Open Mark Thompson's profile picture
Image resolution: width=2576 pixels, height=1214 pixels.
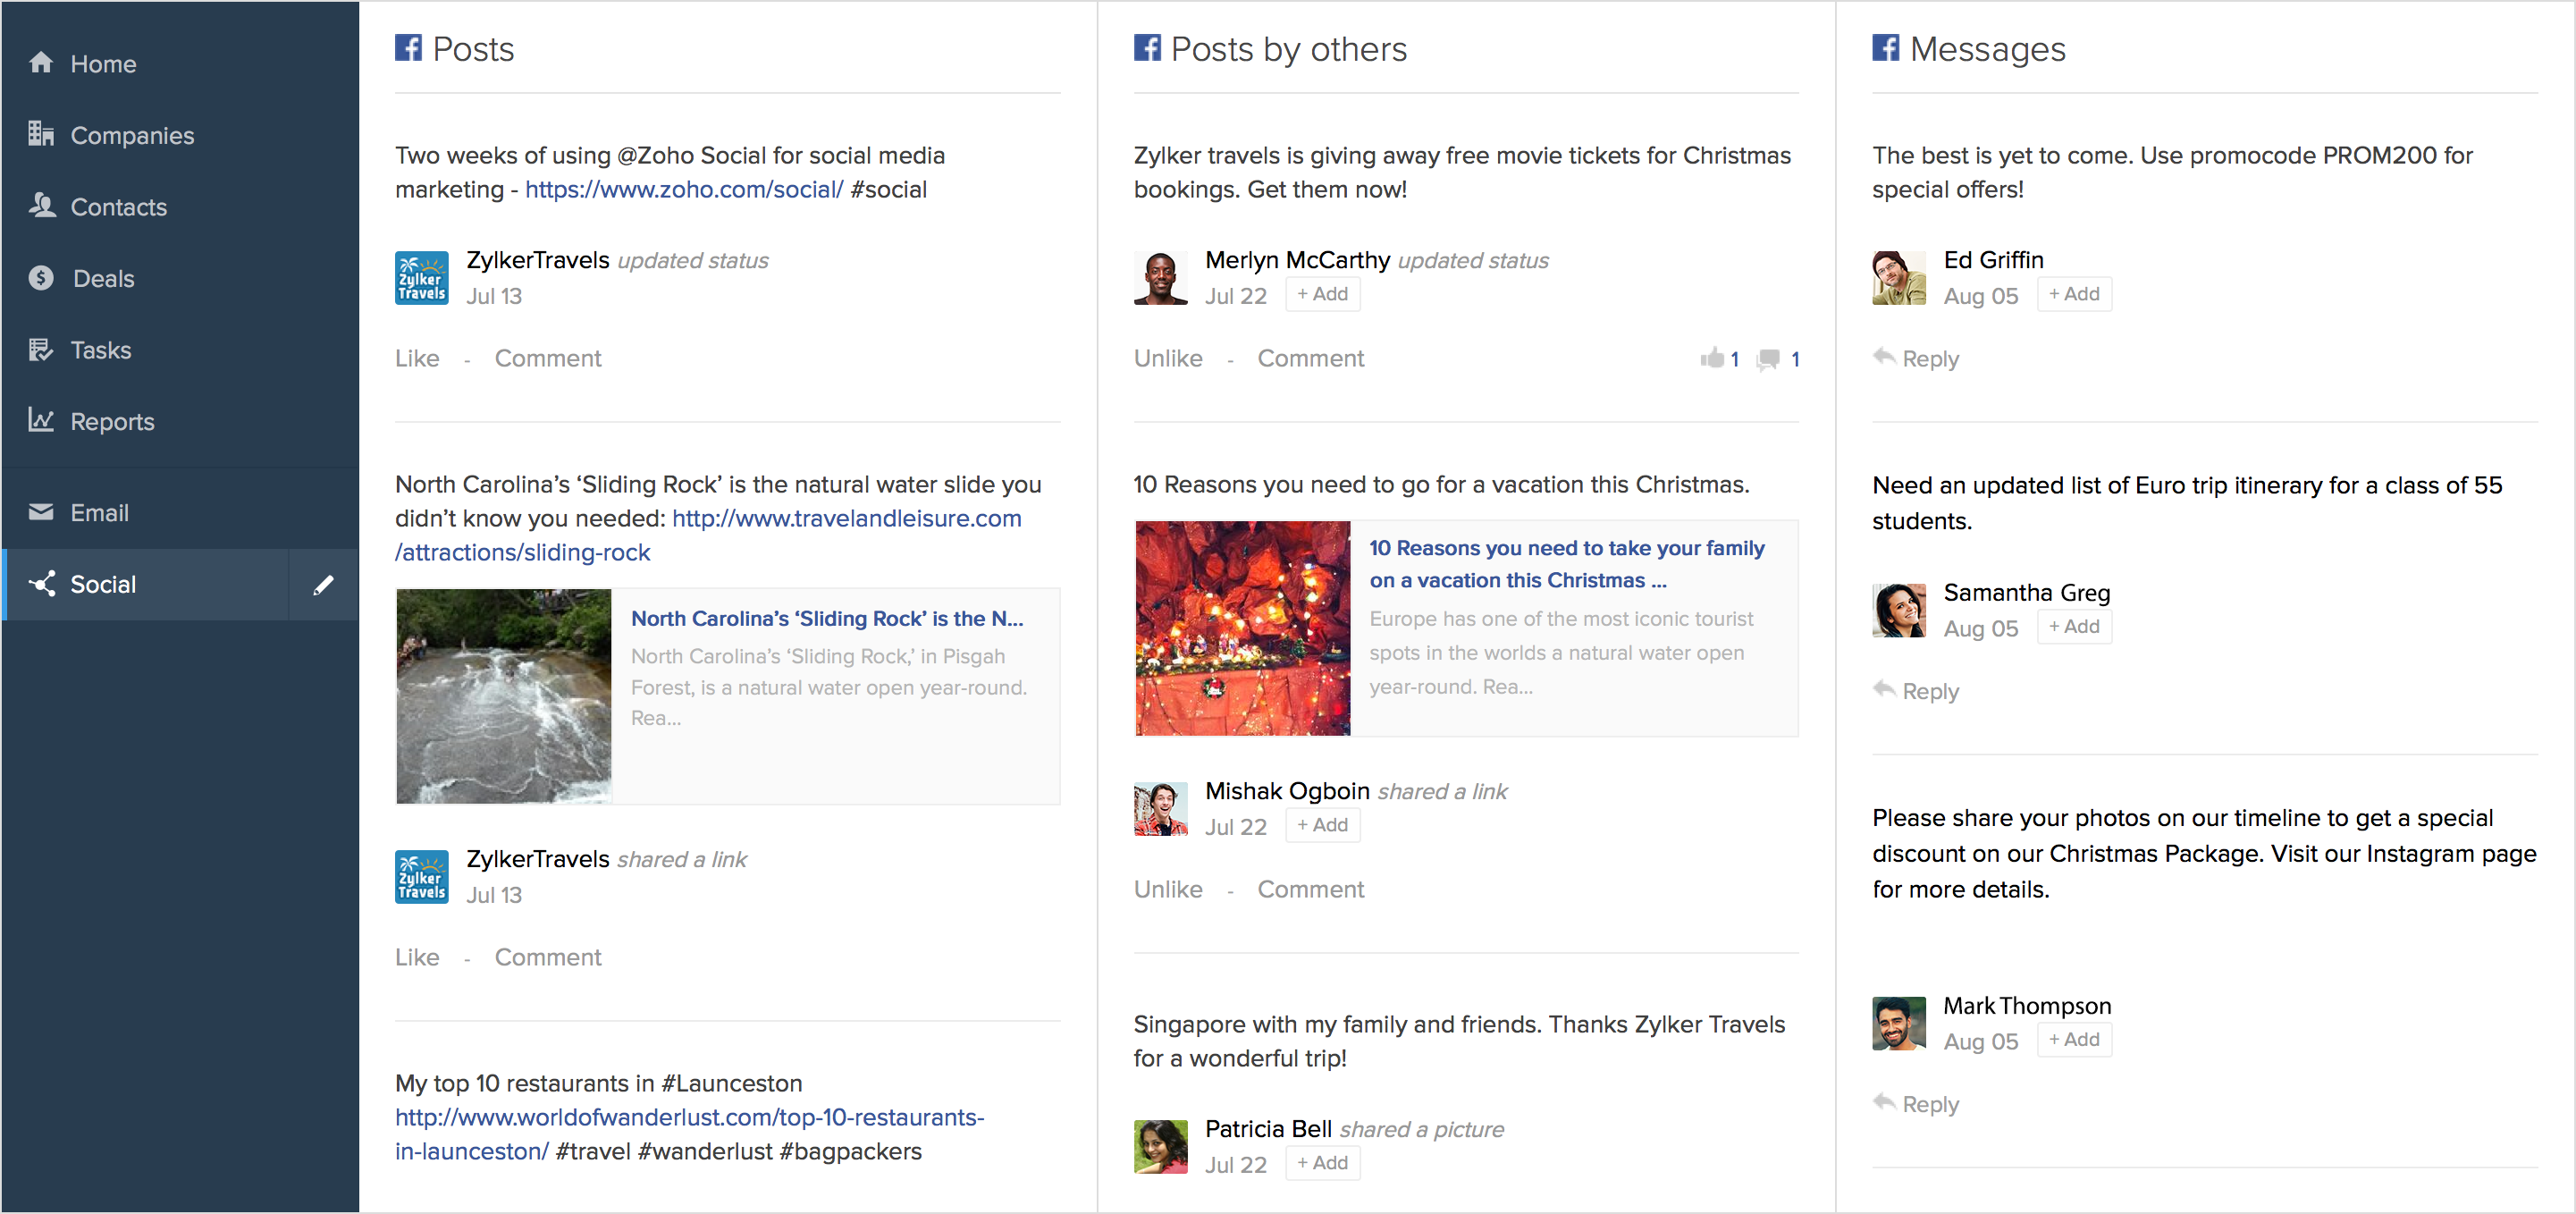[x=1899, y=1024]
